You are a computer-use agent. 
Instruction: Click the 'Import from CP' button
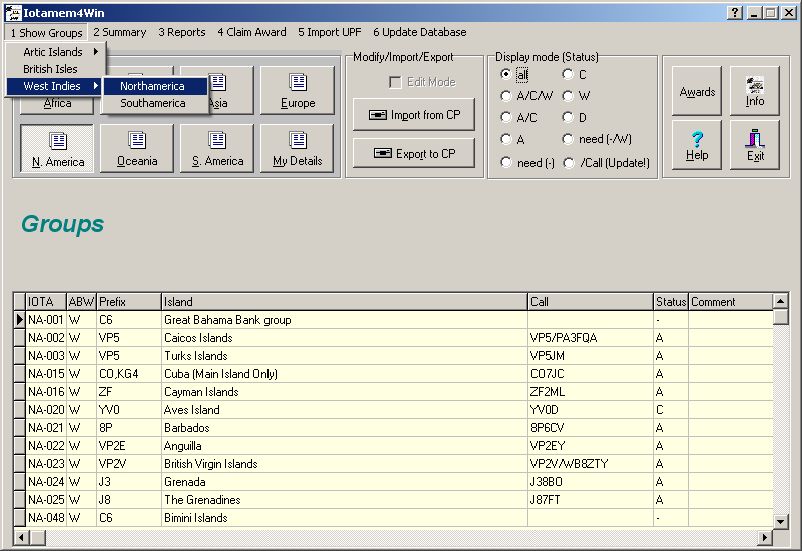(414, 115)
